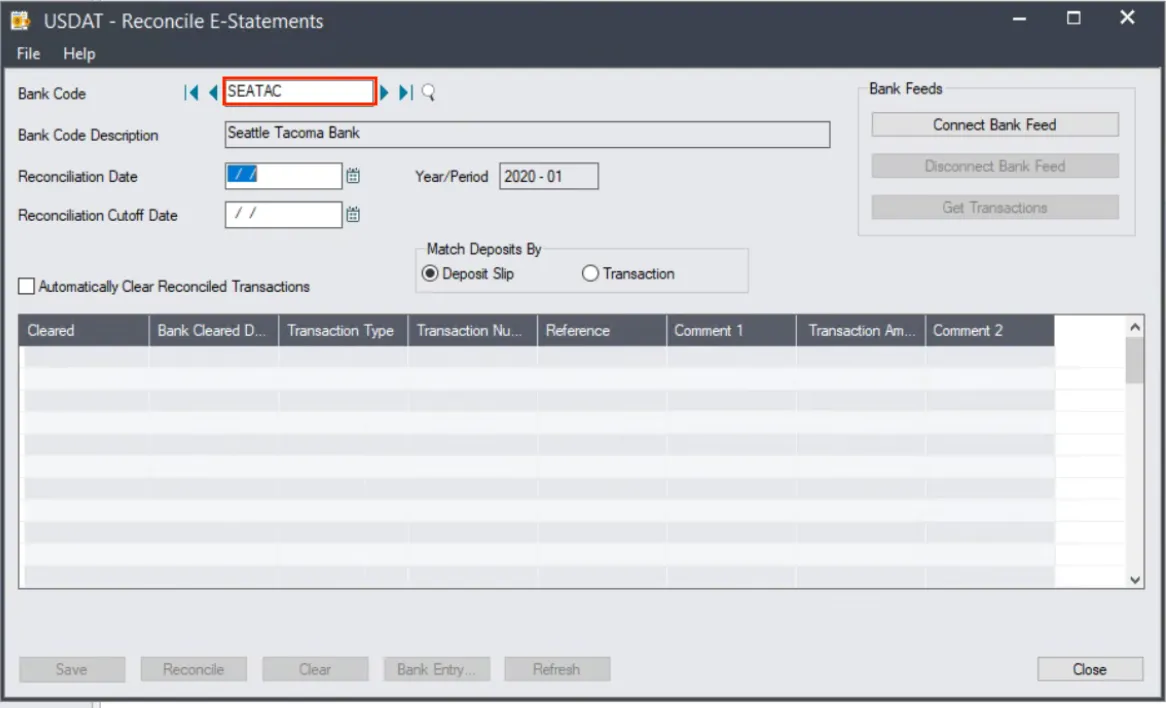The image size is (1166, 708).
Task: Open the Help menu
Action: pos(79,54)
